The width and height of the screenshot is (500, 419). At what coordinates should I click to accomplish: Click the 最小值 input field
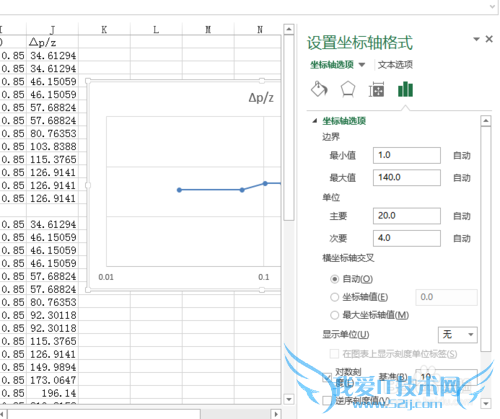[407, 155]
